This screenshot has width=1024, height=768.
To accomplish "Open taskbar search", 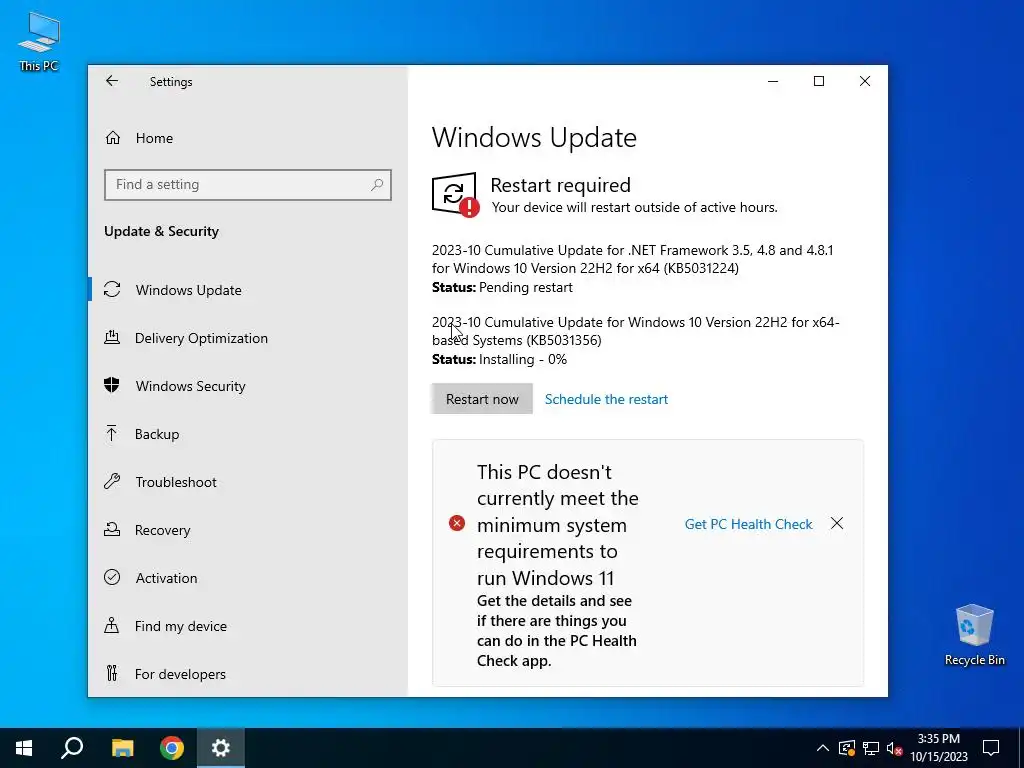I will pos(72,748).
